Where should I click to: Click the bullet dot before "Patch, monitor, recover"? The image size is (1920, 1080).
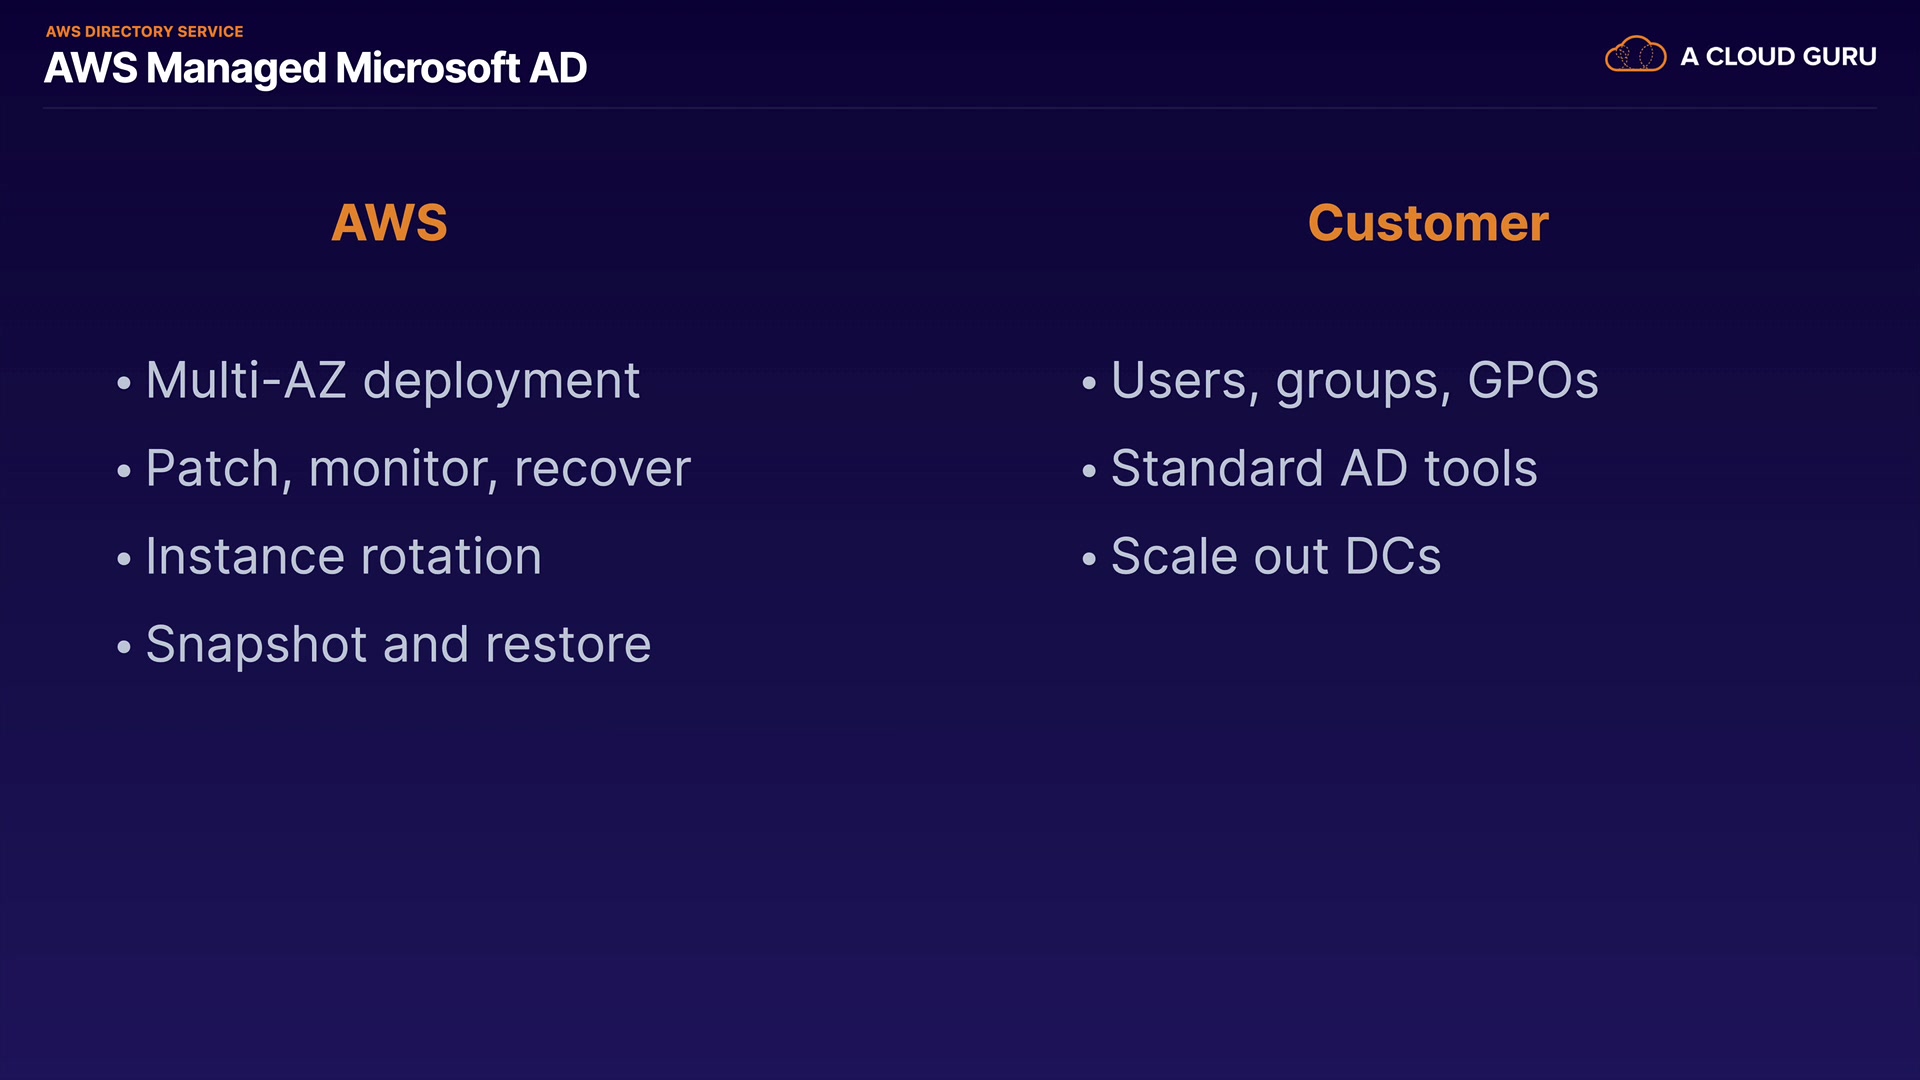(124, 471)
